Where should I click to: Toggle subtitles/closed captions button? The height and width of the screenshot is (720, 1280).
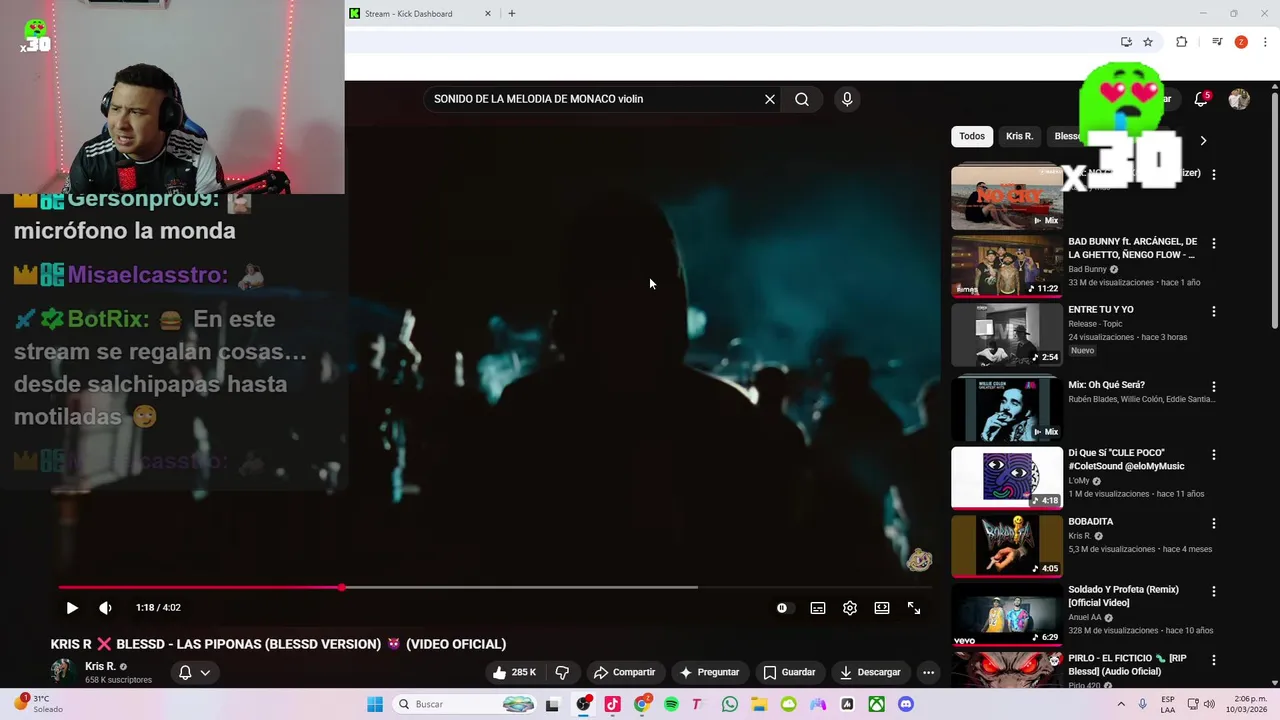818,608
